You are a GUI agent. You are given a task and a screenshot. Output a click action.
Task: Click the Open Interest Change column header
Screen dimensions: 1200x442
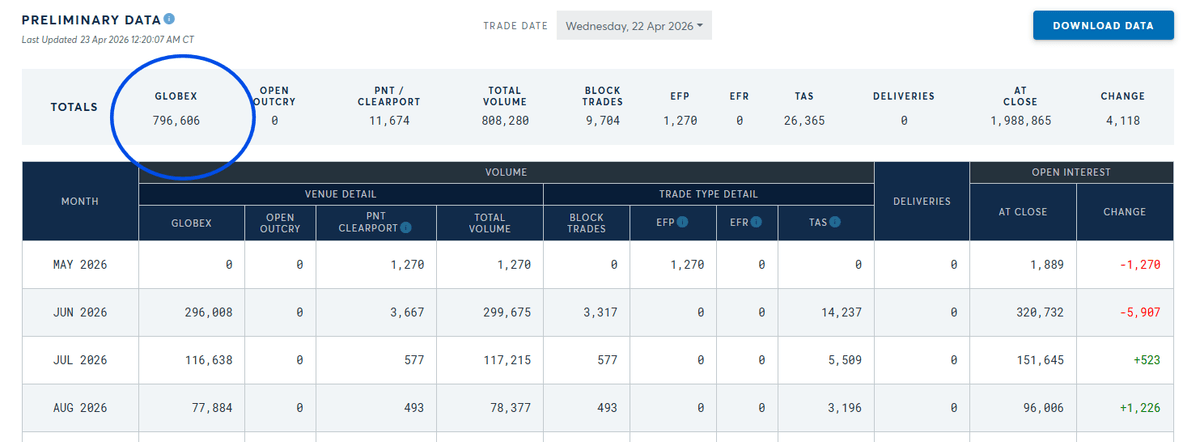pos(1124,212)
